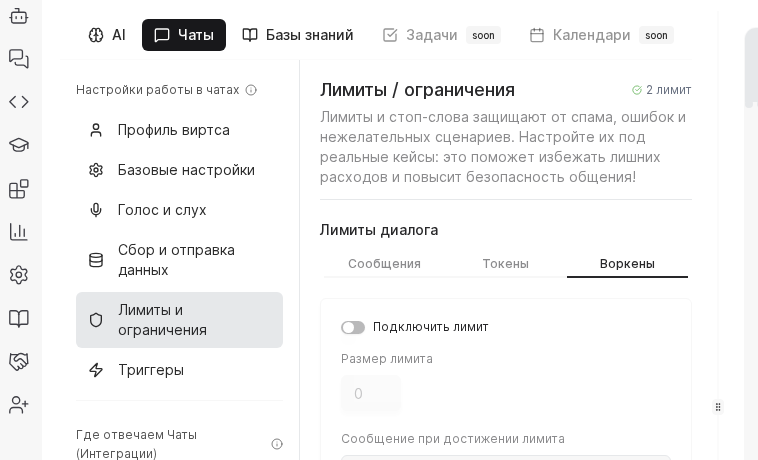Switch to the 'Базы знаний' tab
This screenshot has width=758, height=460.
click(x=298, y=35)
